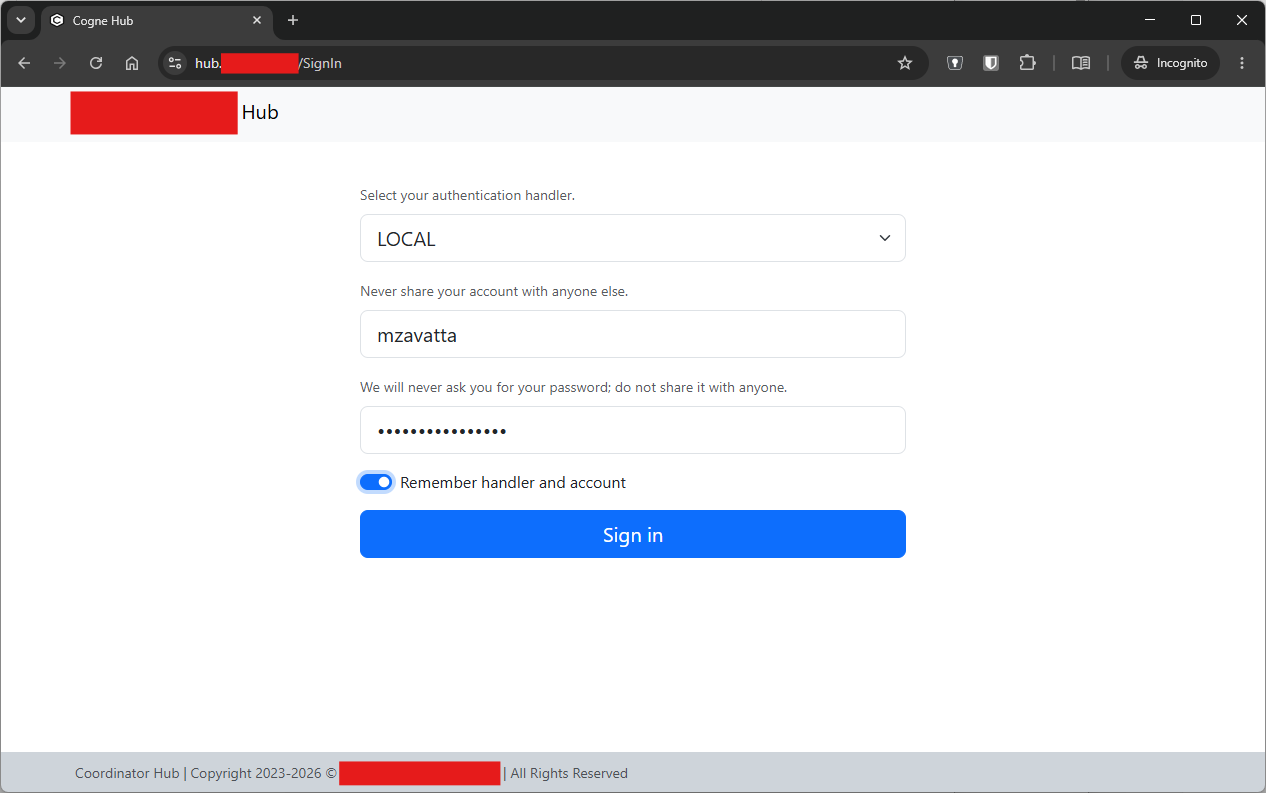This screenshot has width=1266, height=793.
Task: Toggle reading mode side panel
Action: pos(1081,63)
